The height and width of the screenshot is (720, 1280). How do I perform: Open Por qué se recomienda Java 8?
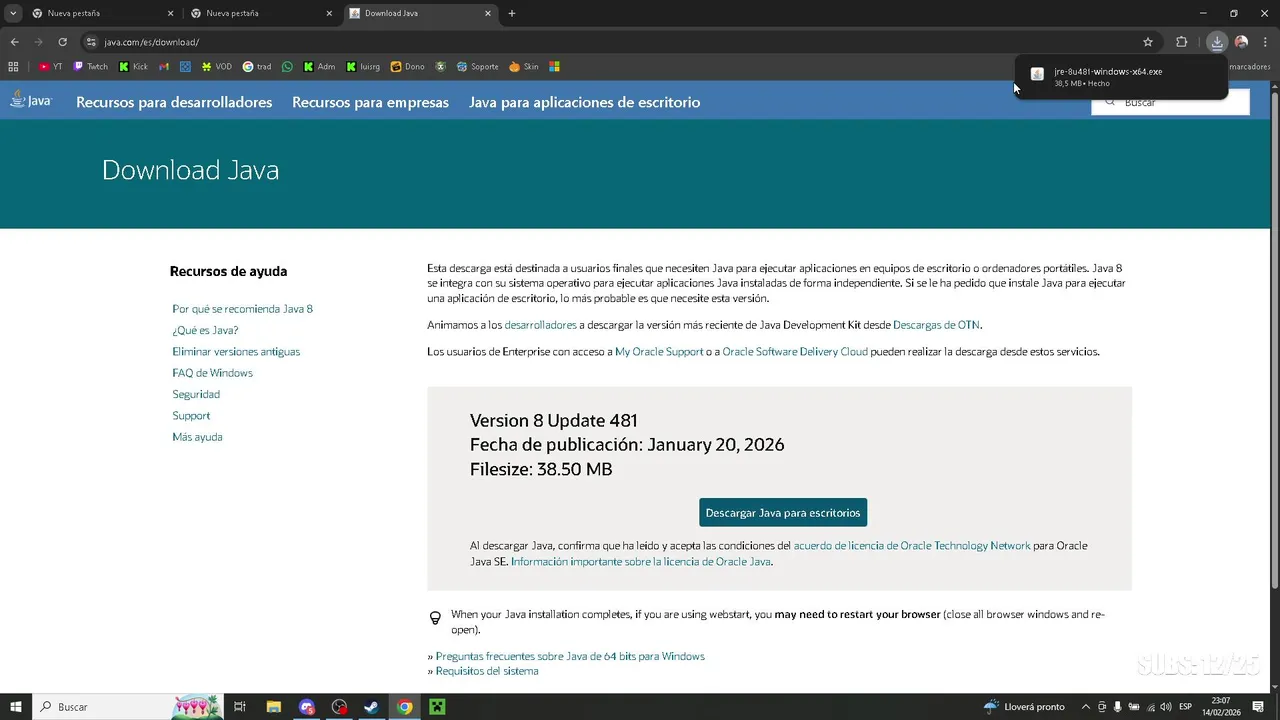(242, 309)
